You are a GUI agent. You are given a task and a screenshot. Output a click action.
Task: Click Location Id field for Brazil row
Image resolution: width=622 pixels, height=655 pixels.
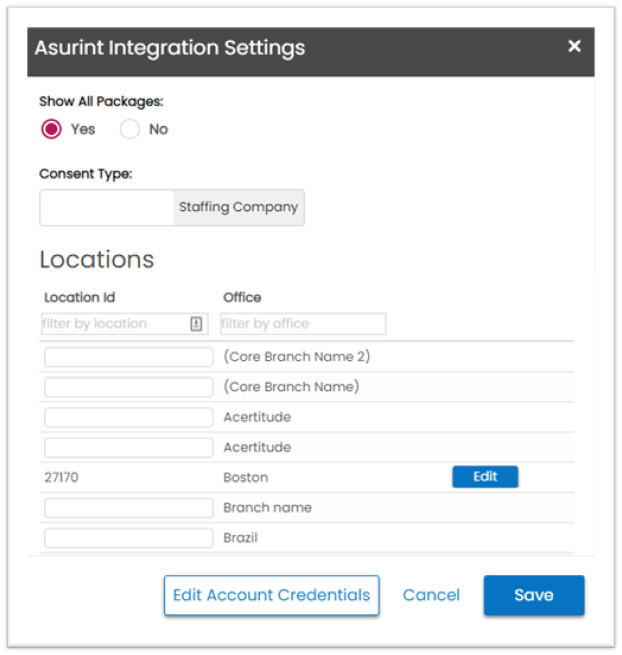129,538
